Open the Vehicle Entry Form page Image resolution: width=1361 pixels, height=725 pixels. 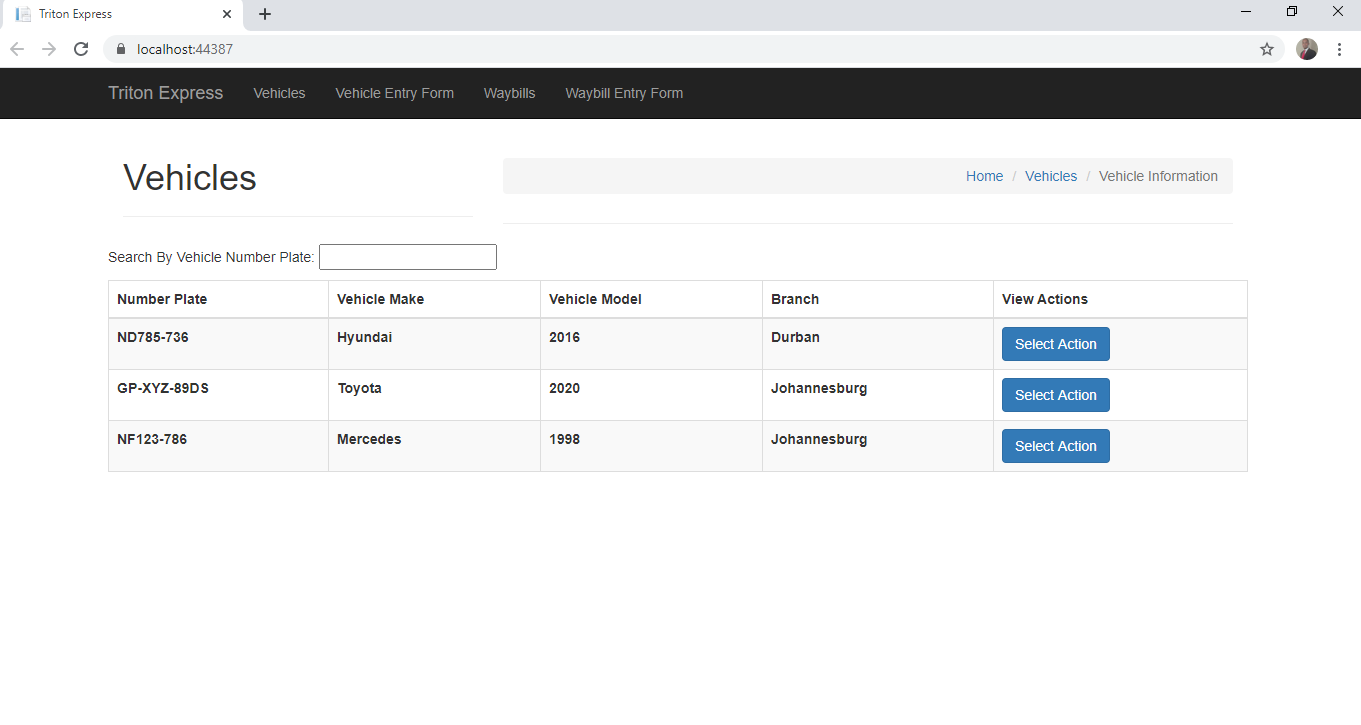click(394, 93)
